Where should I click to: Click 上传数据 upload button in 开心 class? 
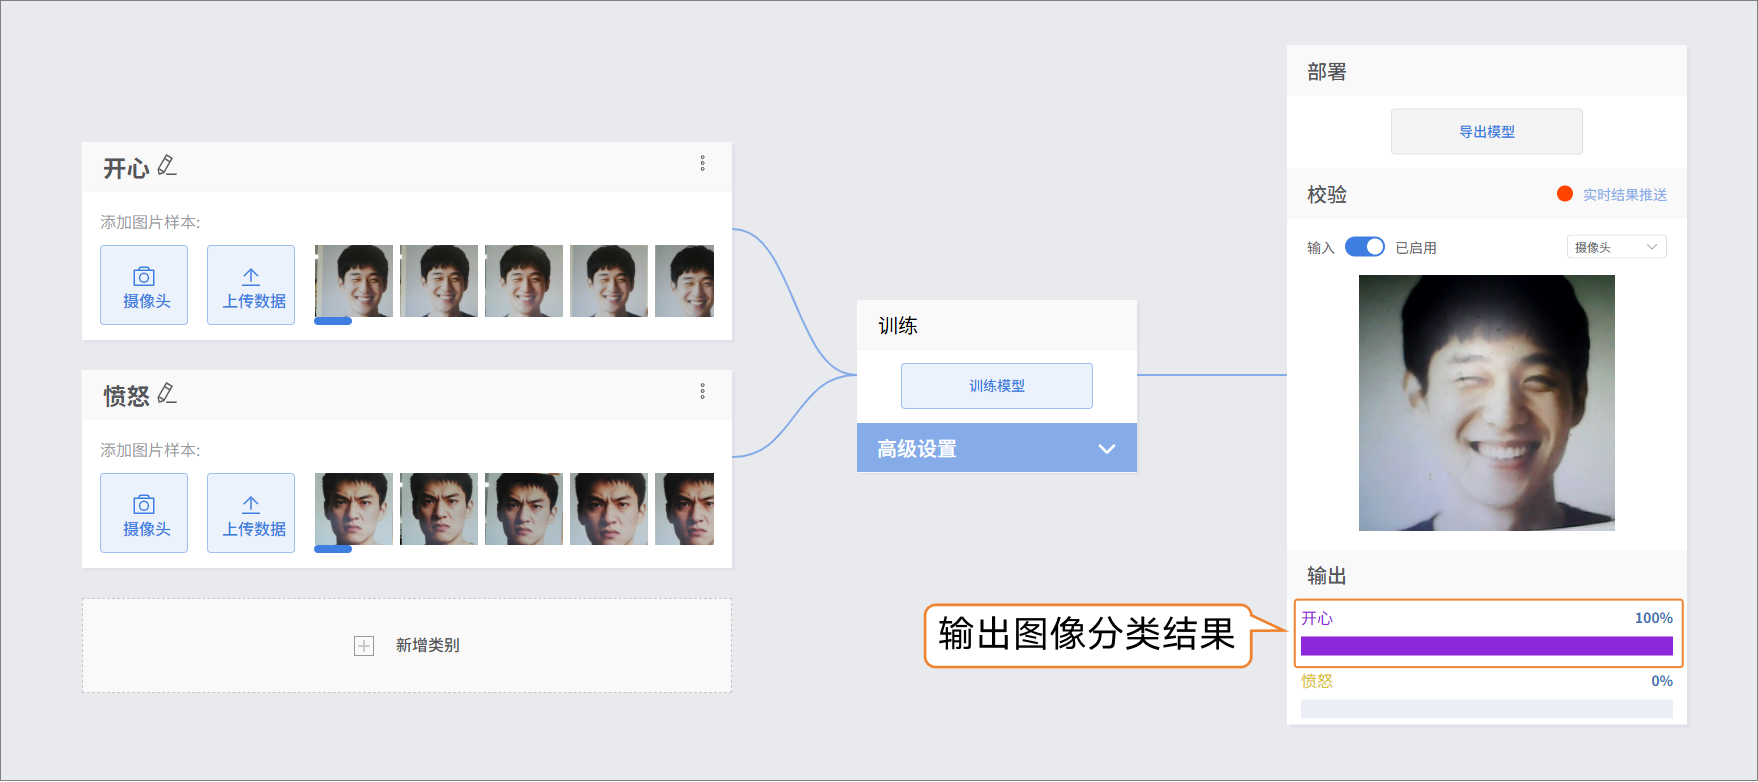point(251,285)
